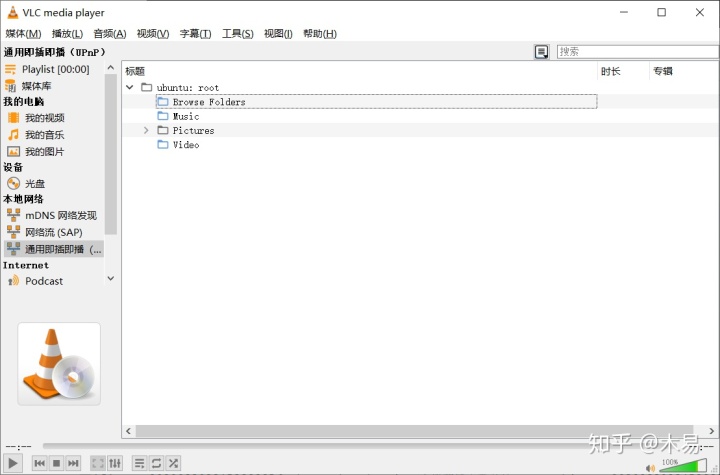This screenshot has height=475, width=720.
Task: Toggle loop repeat mode
Action: (x=157, y=463)
